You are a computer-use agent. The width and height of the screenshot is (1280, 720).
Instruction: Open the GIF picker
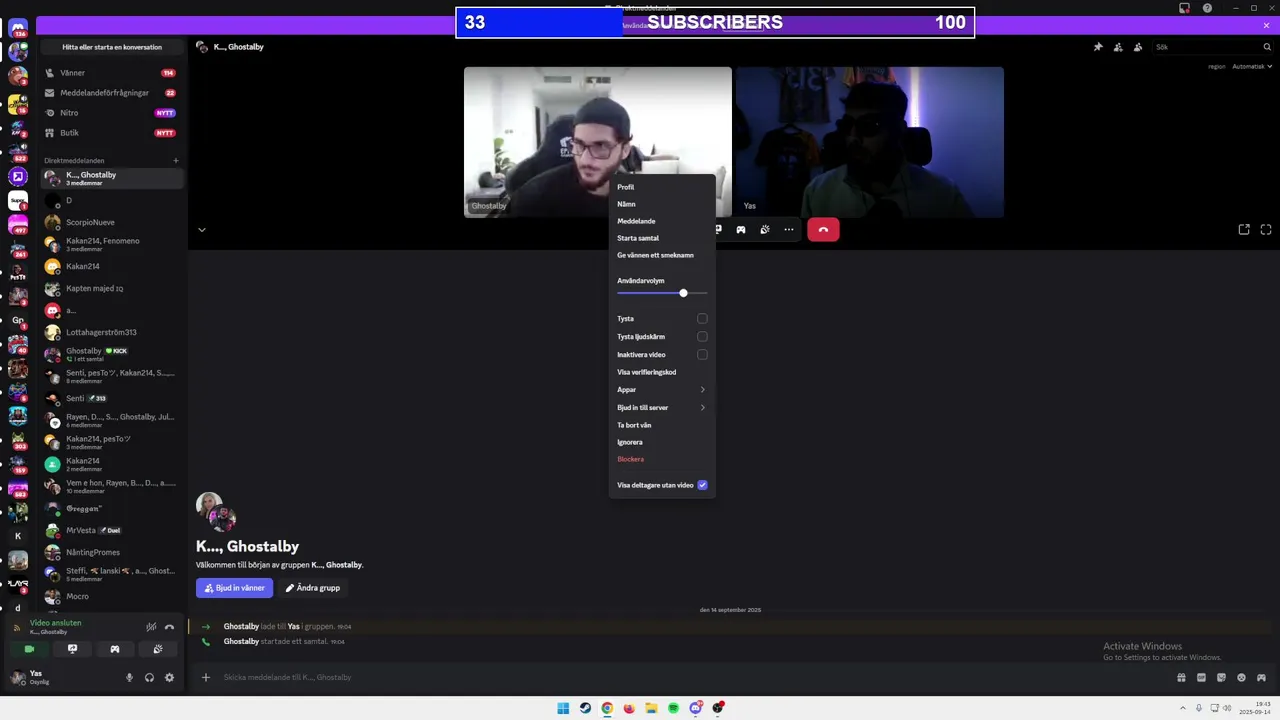[x=1201, y=677]
